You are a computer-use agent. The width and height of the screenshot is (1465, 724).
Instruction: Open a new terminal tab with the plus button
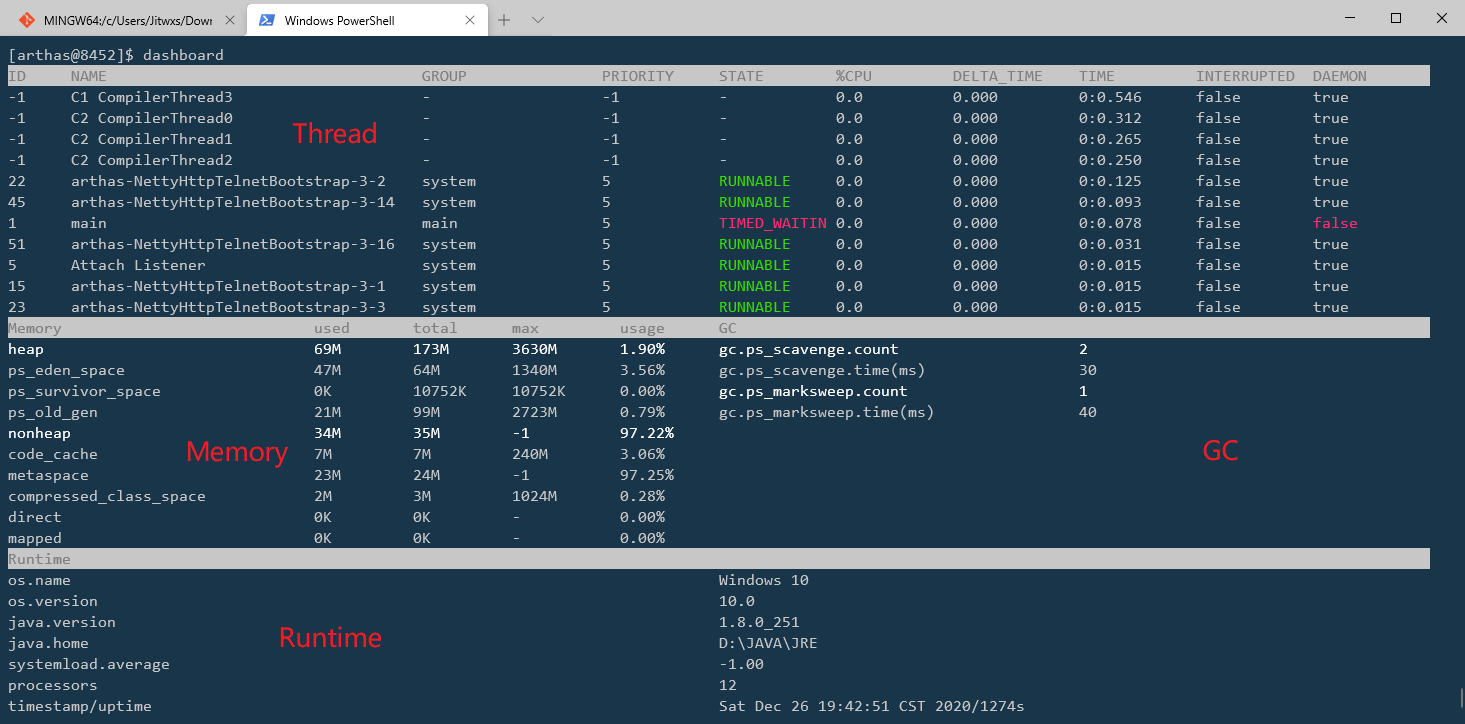pyautogui.click(x=504, y=19)
